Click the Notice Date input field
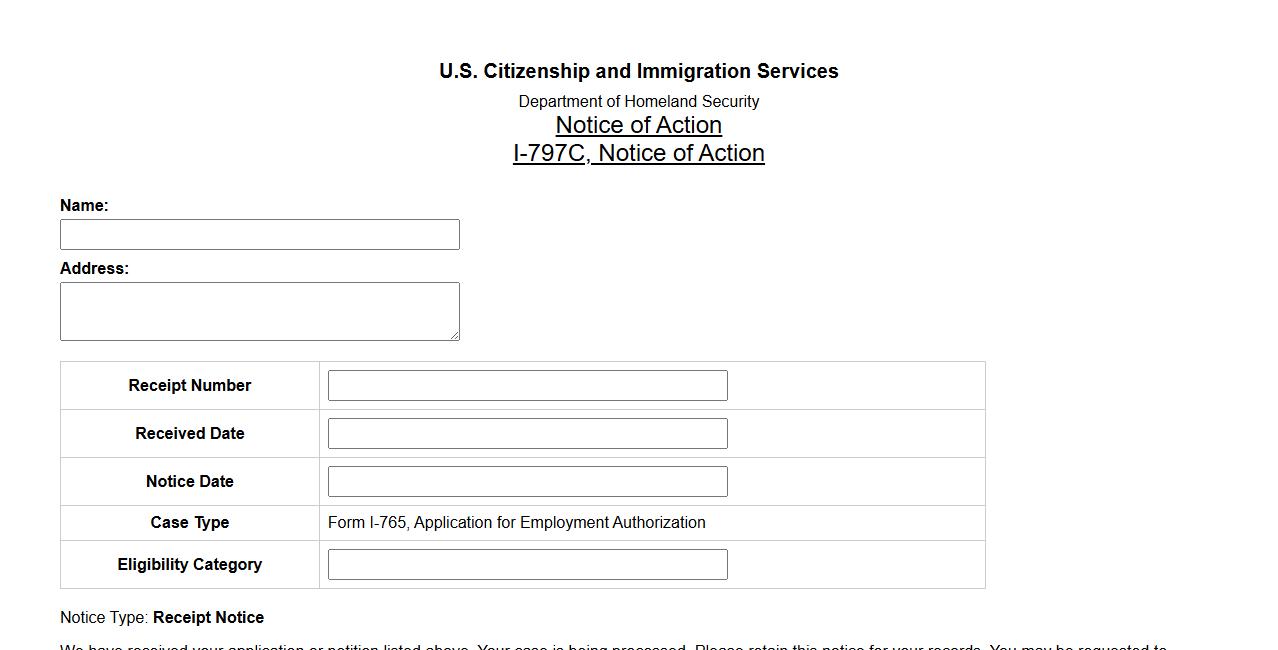 coord(527,482)
